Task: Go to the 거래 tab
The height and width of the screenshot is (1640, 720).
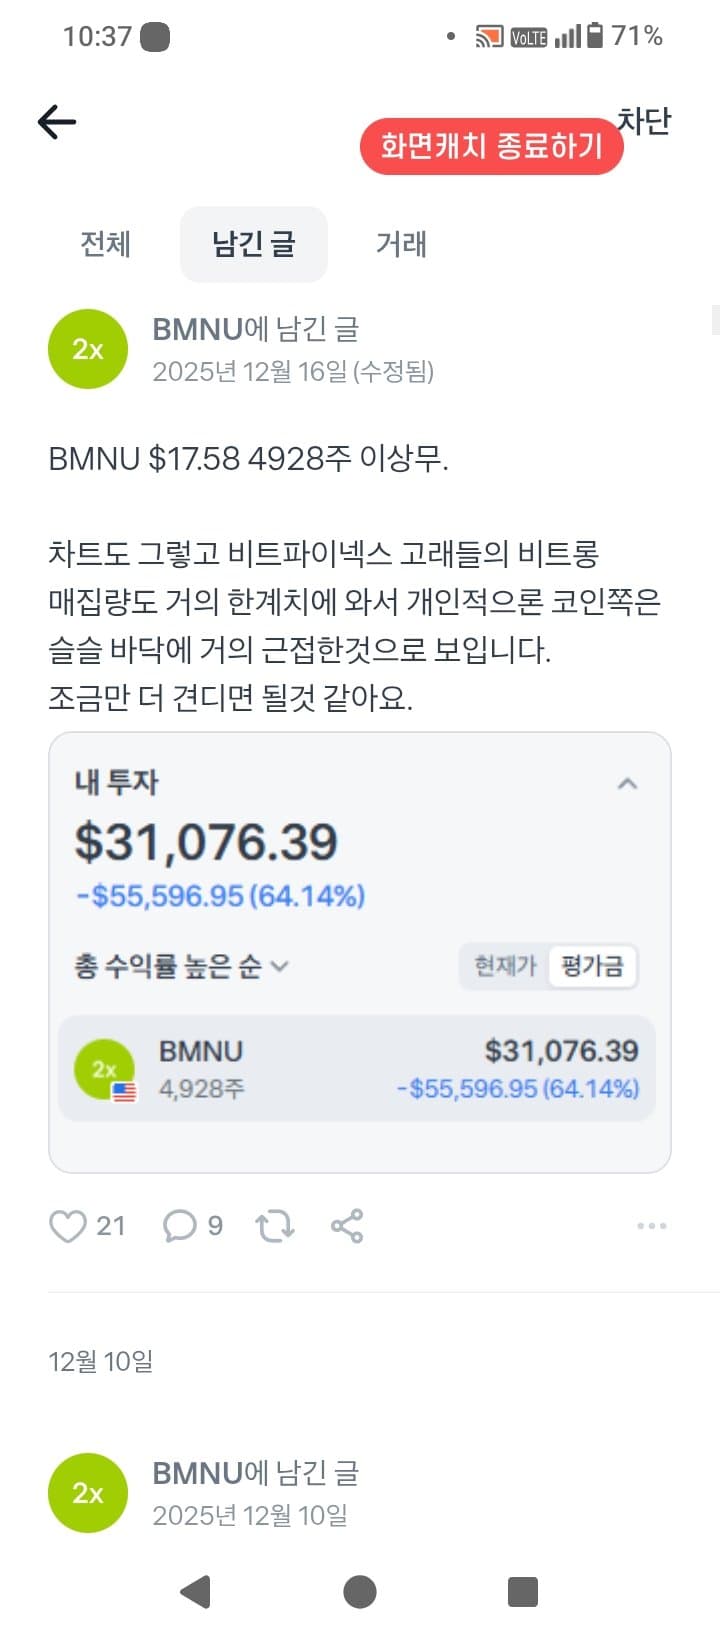Action: coord(401,244)
